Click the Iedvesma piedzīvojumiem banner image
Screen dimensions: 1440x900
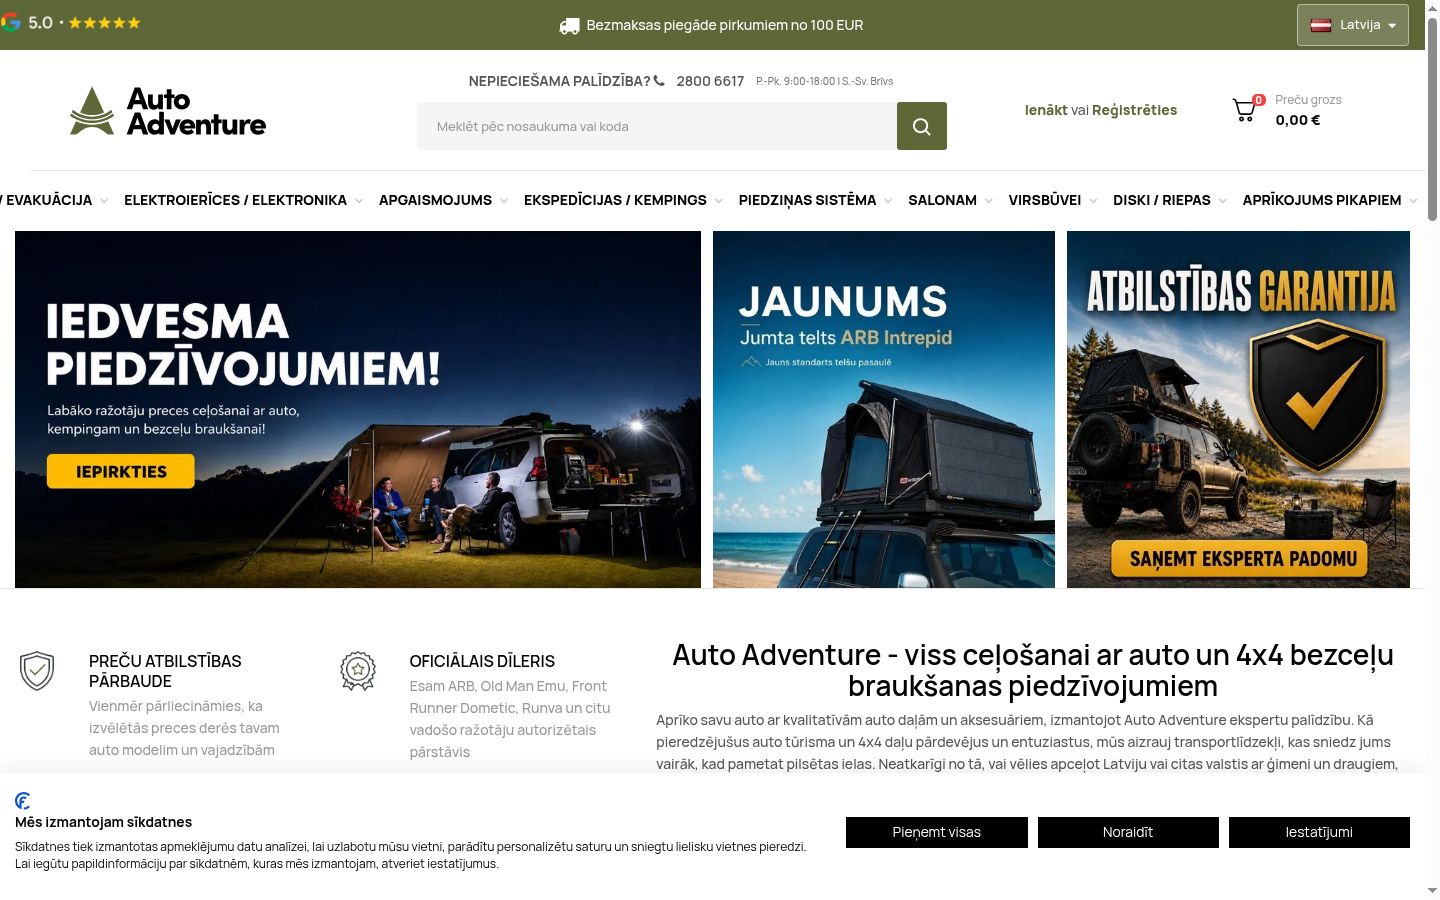358,409
